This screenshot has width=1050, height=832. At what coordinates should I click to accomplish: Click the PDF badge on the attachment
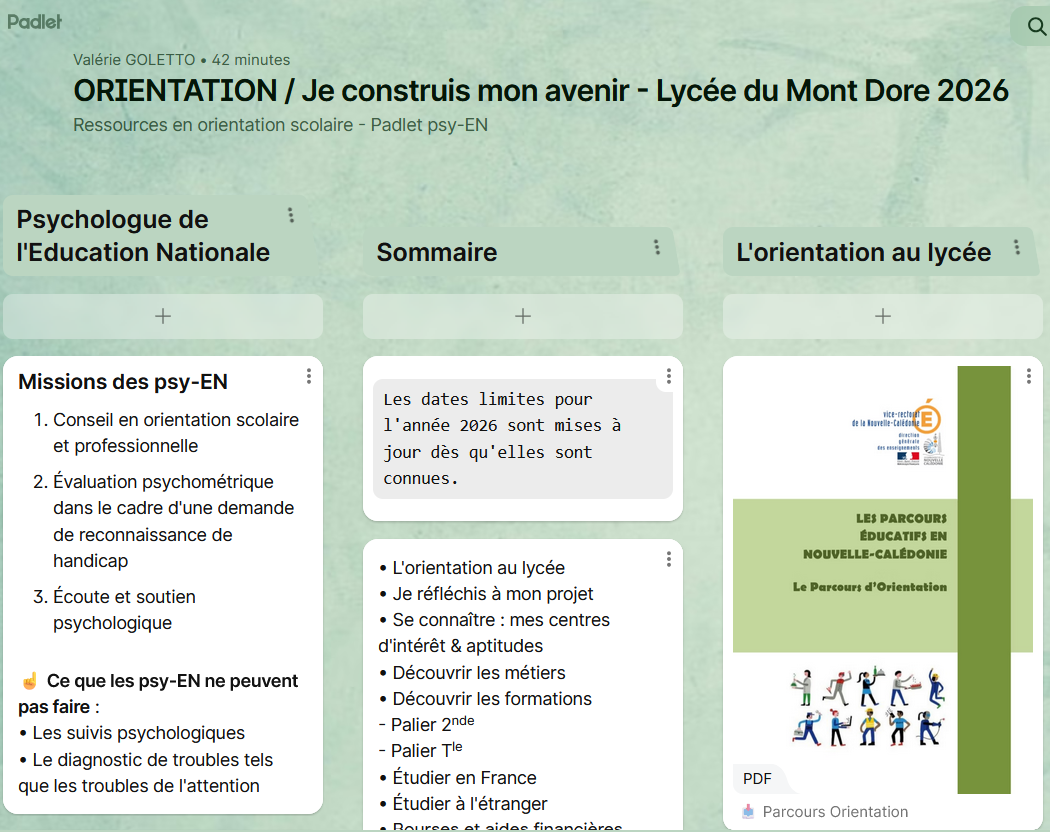758,778
